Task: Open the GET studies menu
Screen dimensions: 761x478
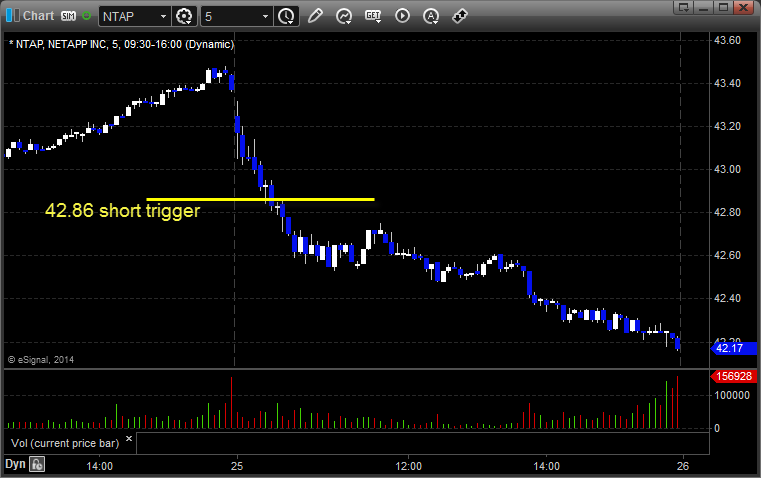Action: pos(373,16)
